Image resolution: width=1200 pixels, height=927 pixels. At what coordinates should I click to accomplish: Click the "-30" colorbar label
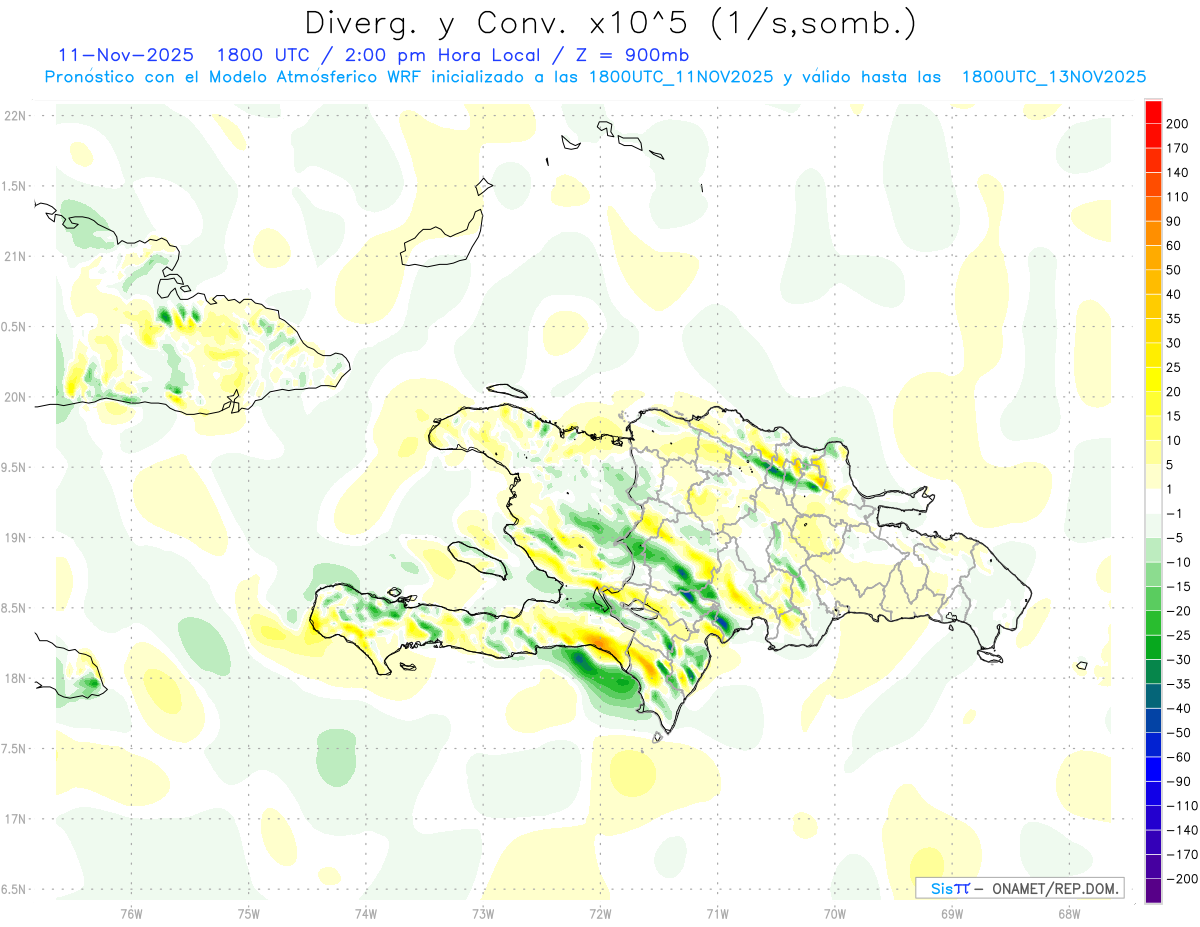point(1178,660)
